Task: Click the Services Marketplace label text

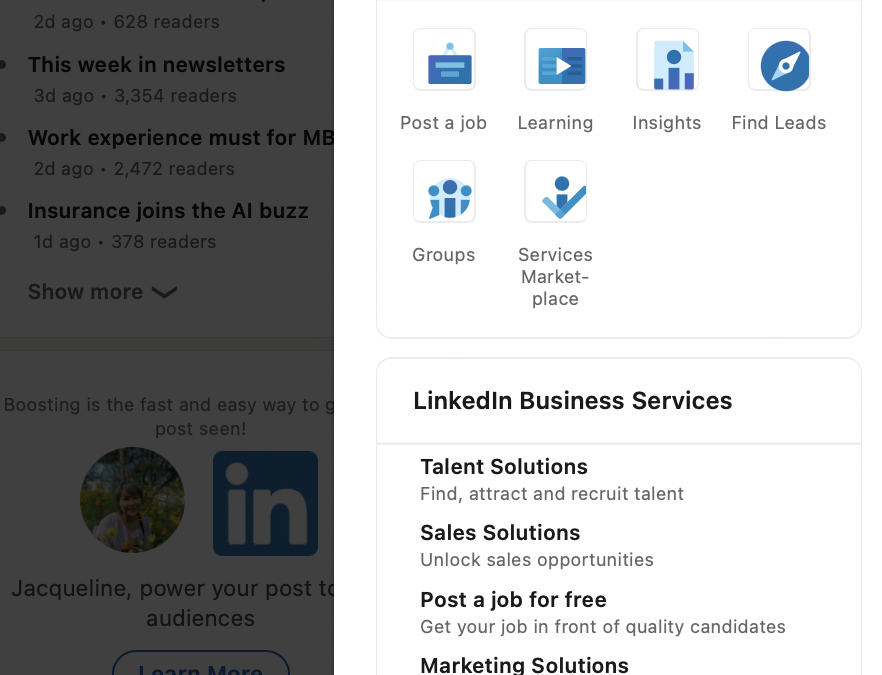Action: coord(555,277)
